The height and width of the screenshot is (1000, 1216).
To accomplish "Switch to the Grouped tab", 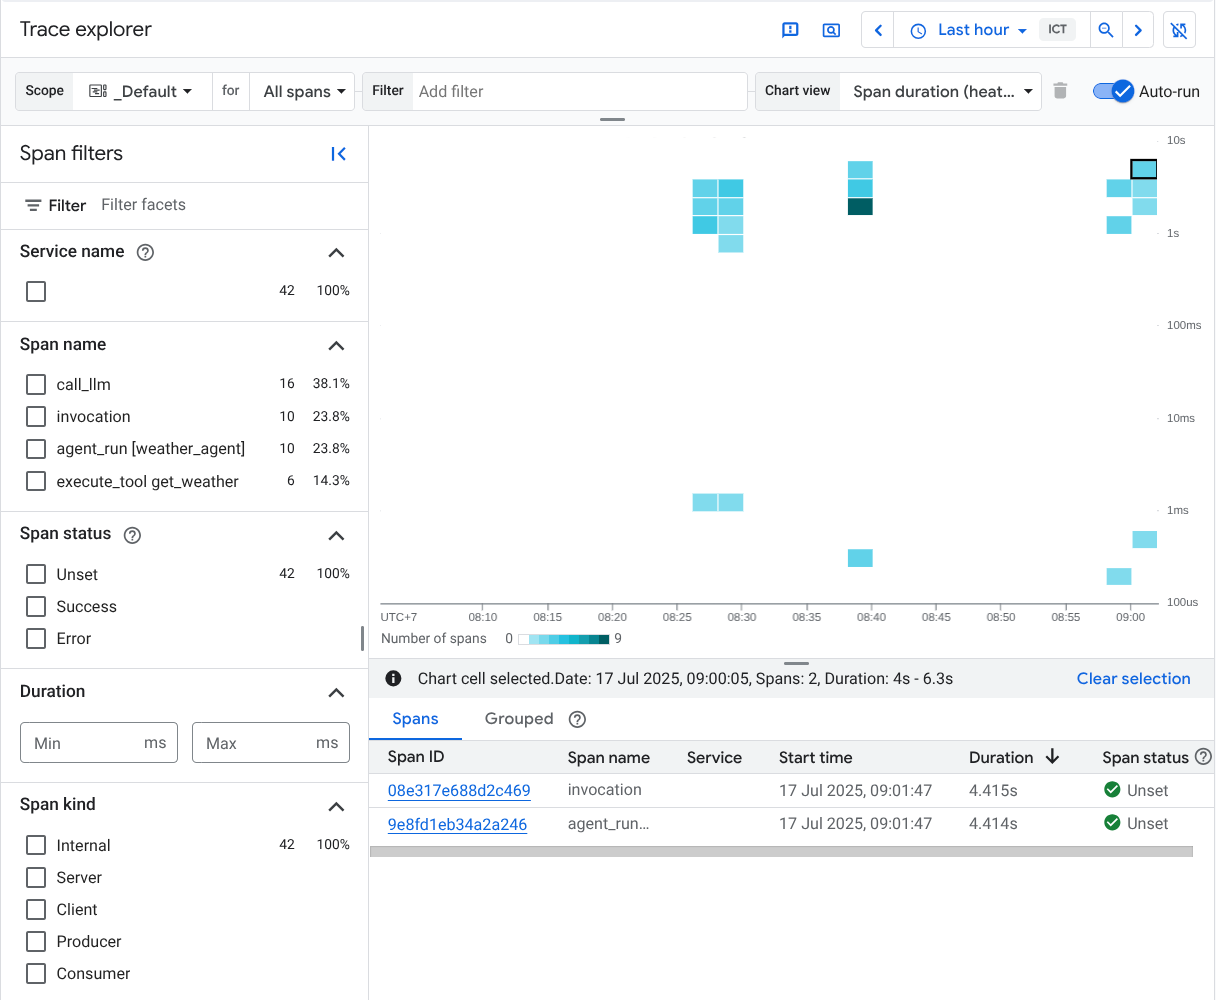I will click(x=518, y=719).
